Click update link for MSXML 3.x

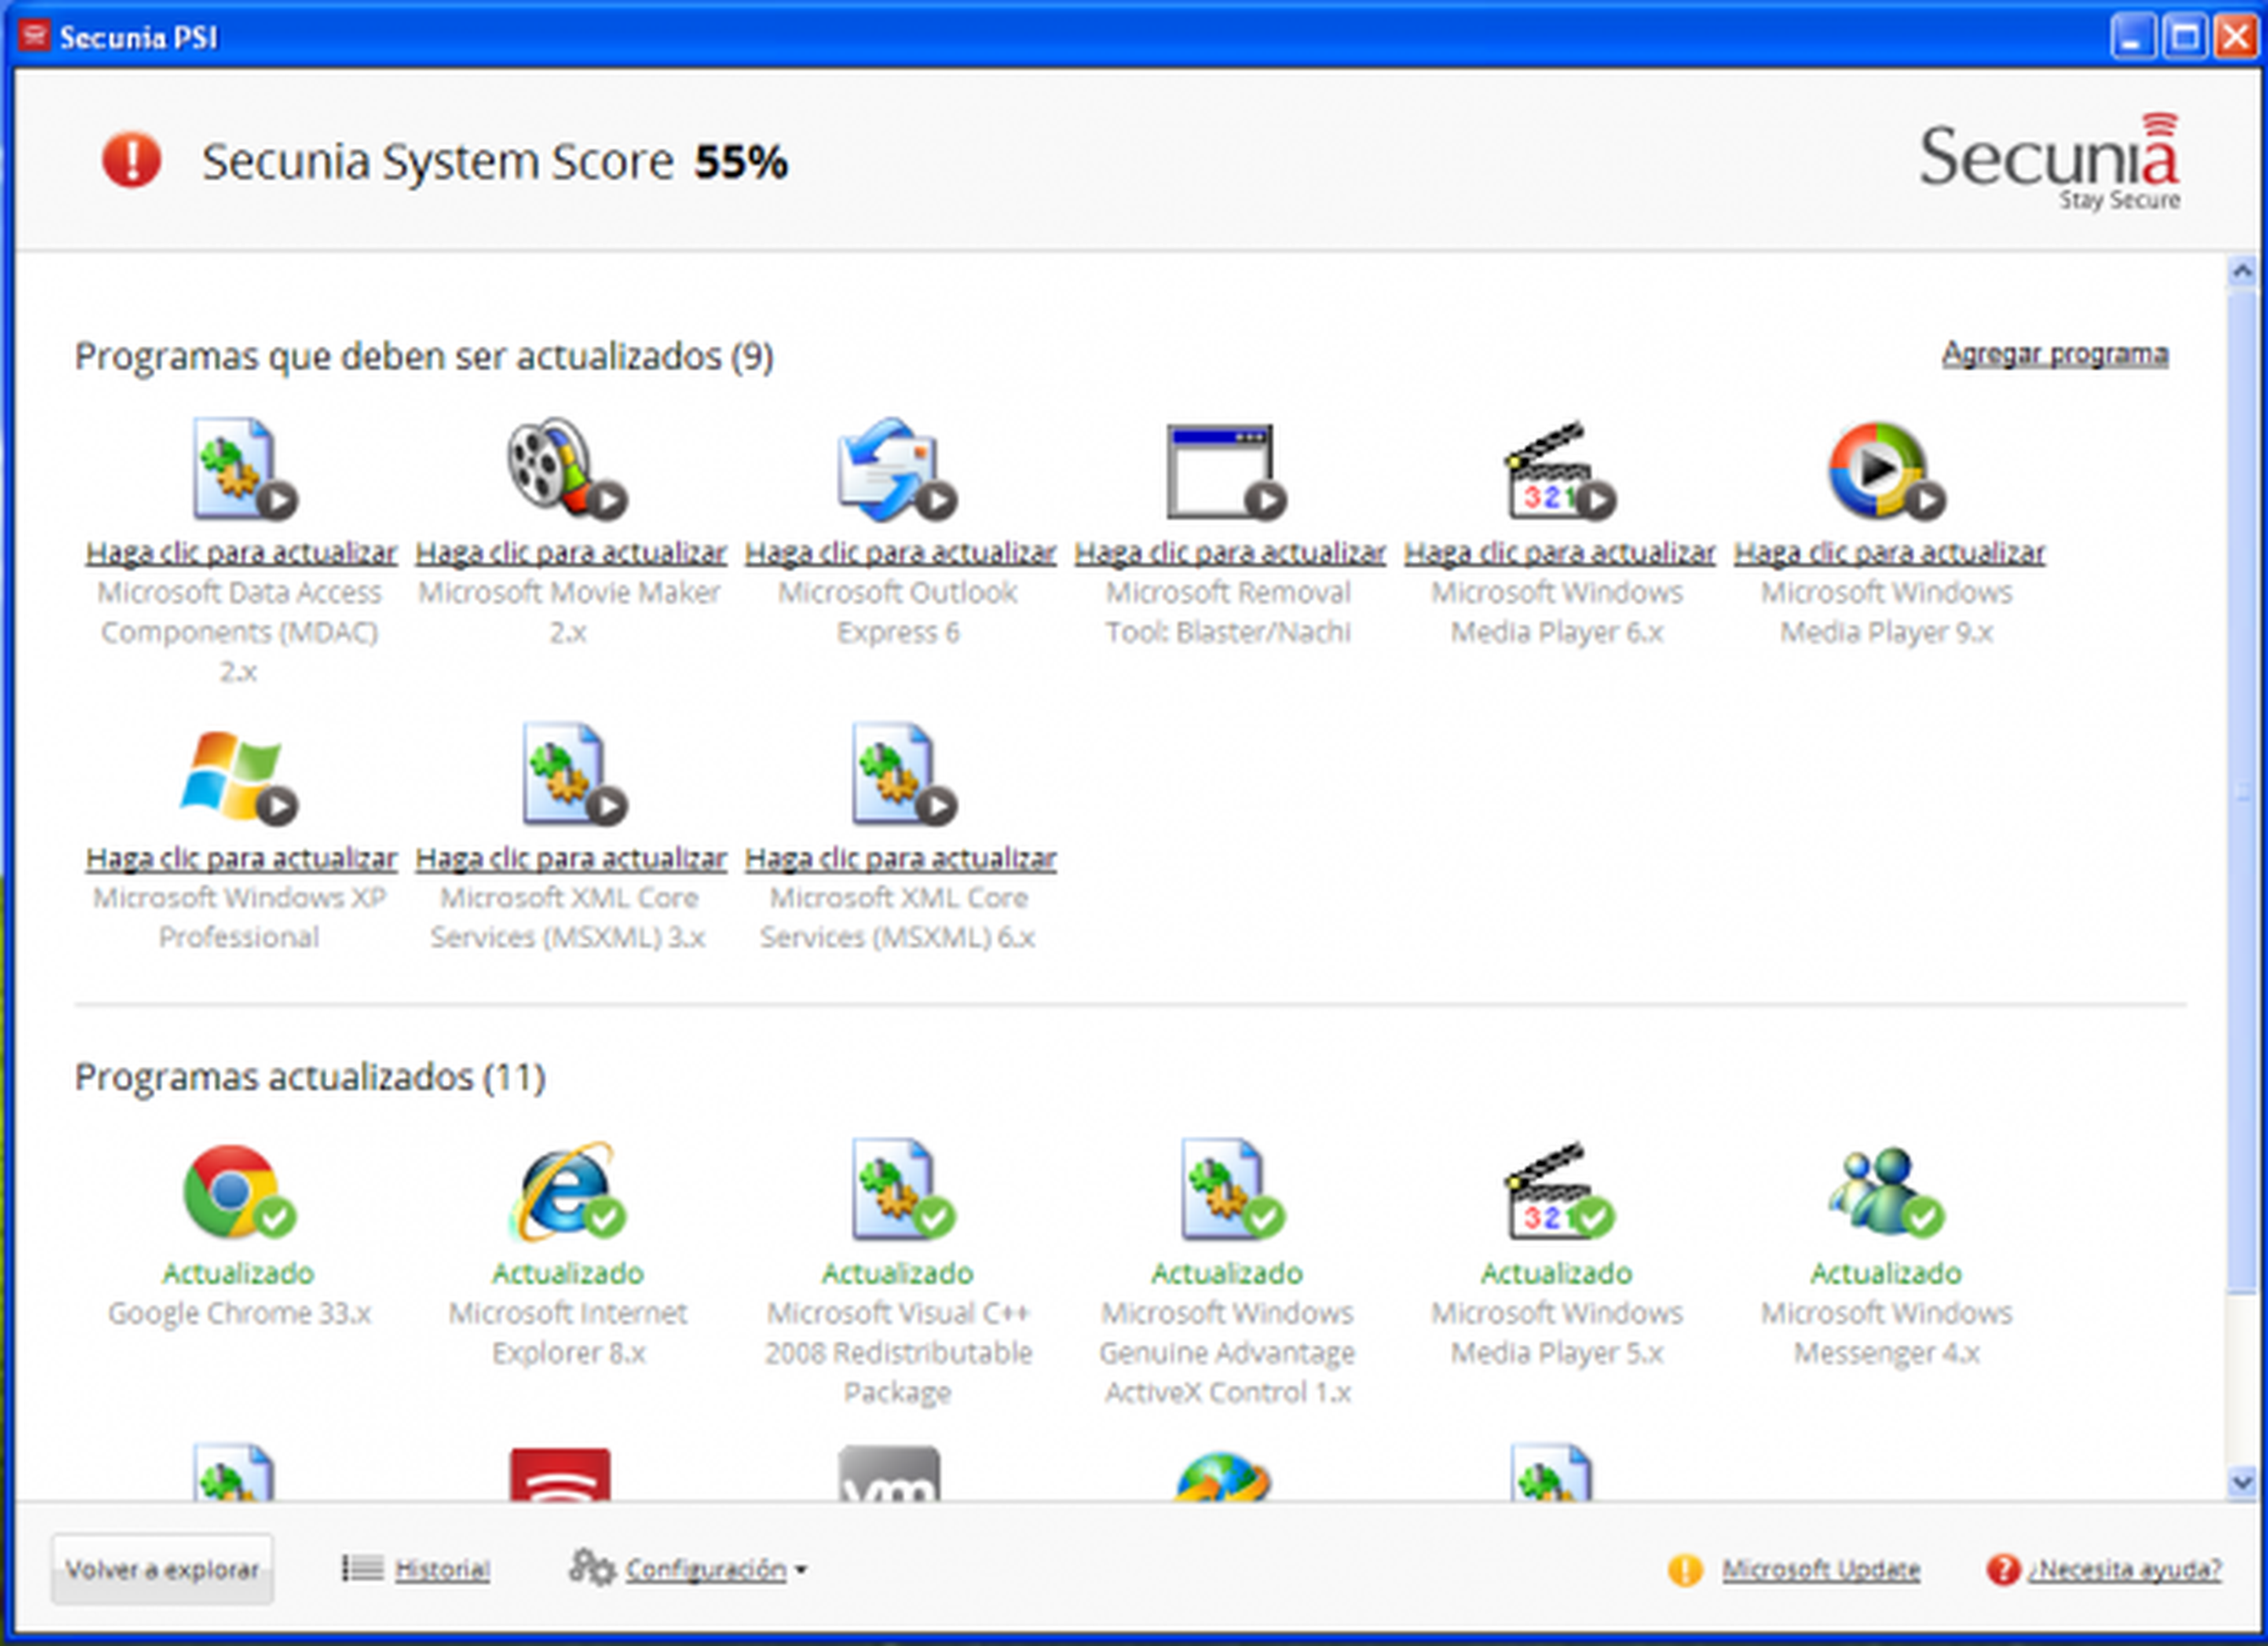(570, 858)
